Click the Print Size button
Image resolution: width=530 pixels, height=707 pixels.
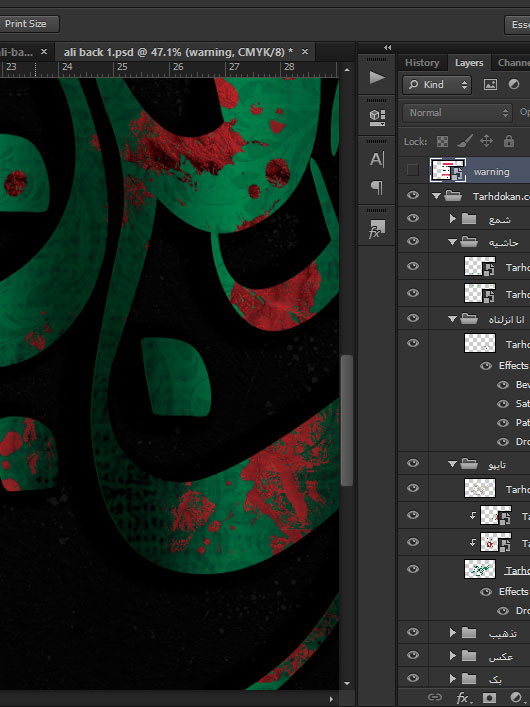[28, 24]
